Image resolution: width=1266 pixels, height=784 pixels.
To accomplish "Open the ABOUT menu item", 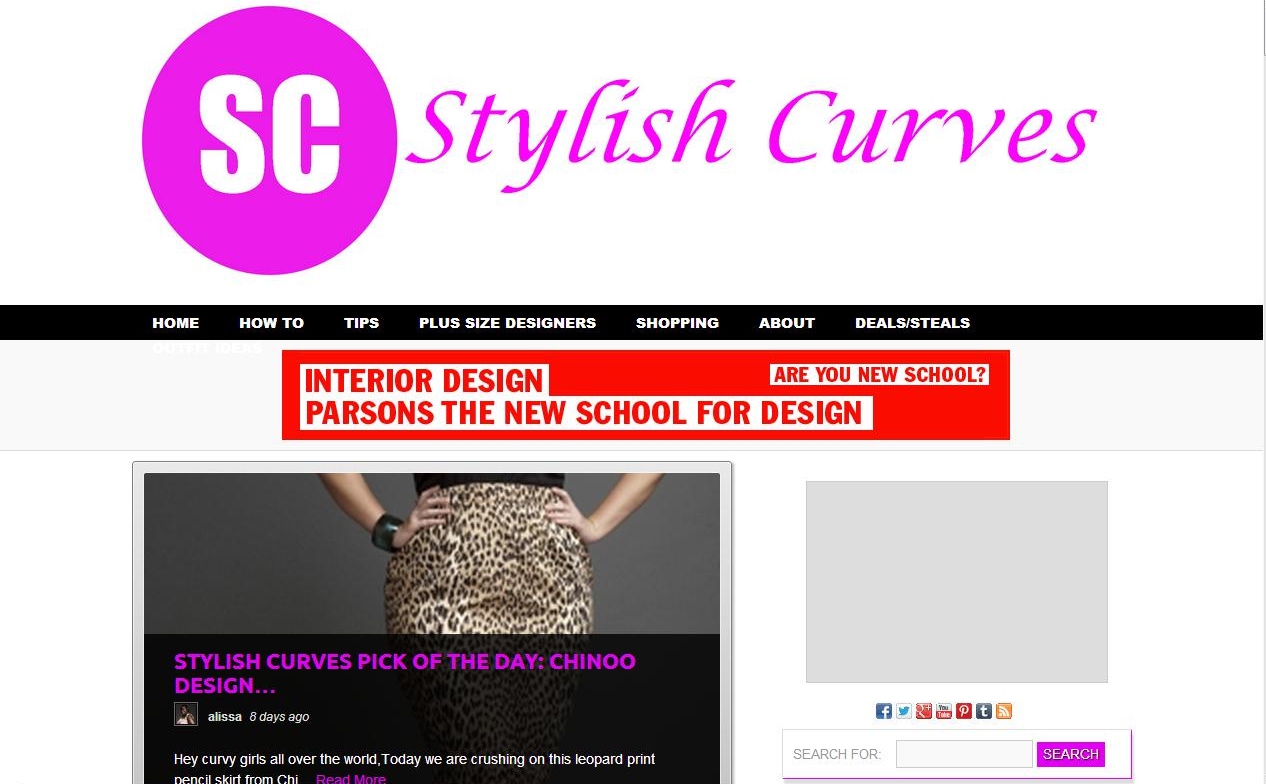I will click(787, 323).
